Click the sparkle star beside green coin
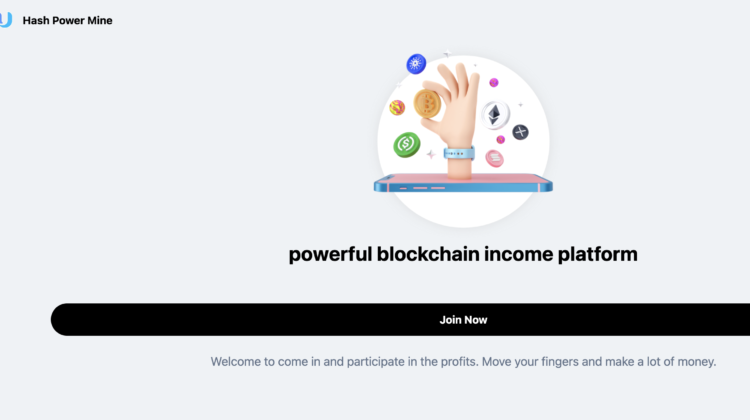 (430, 154)
